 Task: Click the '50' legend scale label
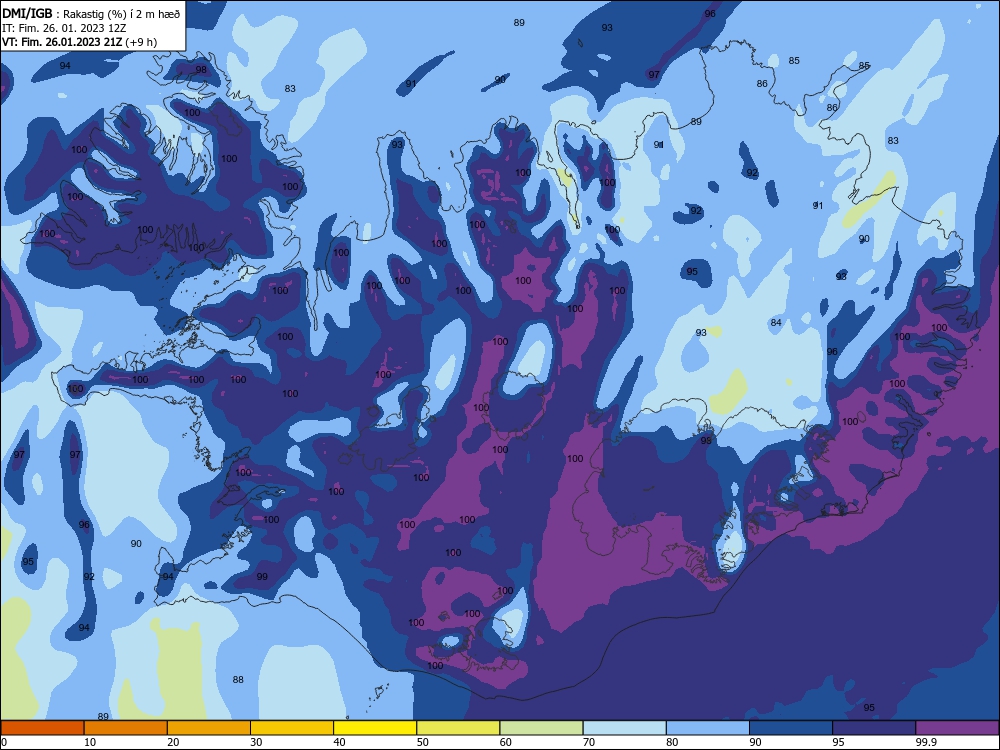[422, 742]
